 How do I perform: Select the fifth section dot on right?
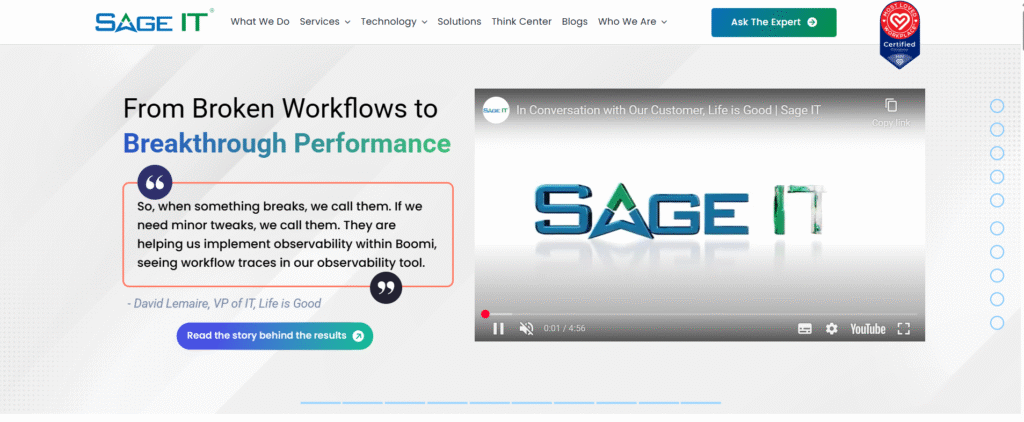(x=997, y=200)
